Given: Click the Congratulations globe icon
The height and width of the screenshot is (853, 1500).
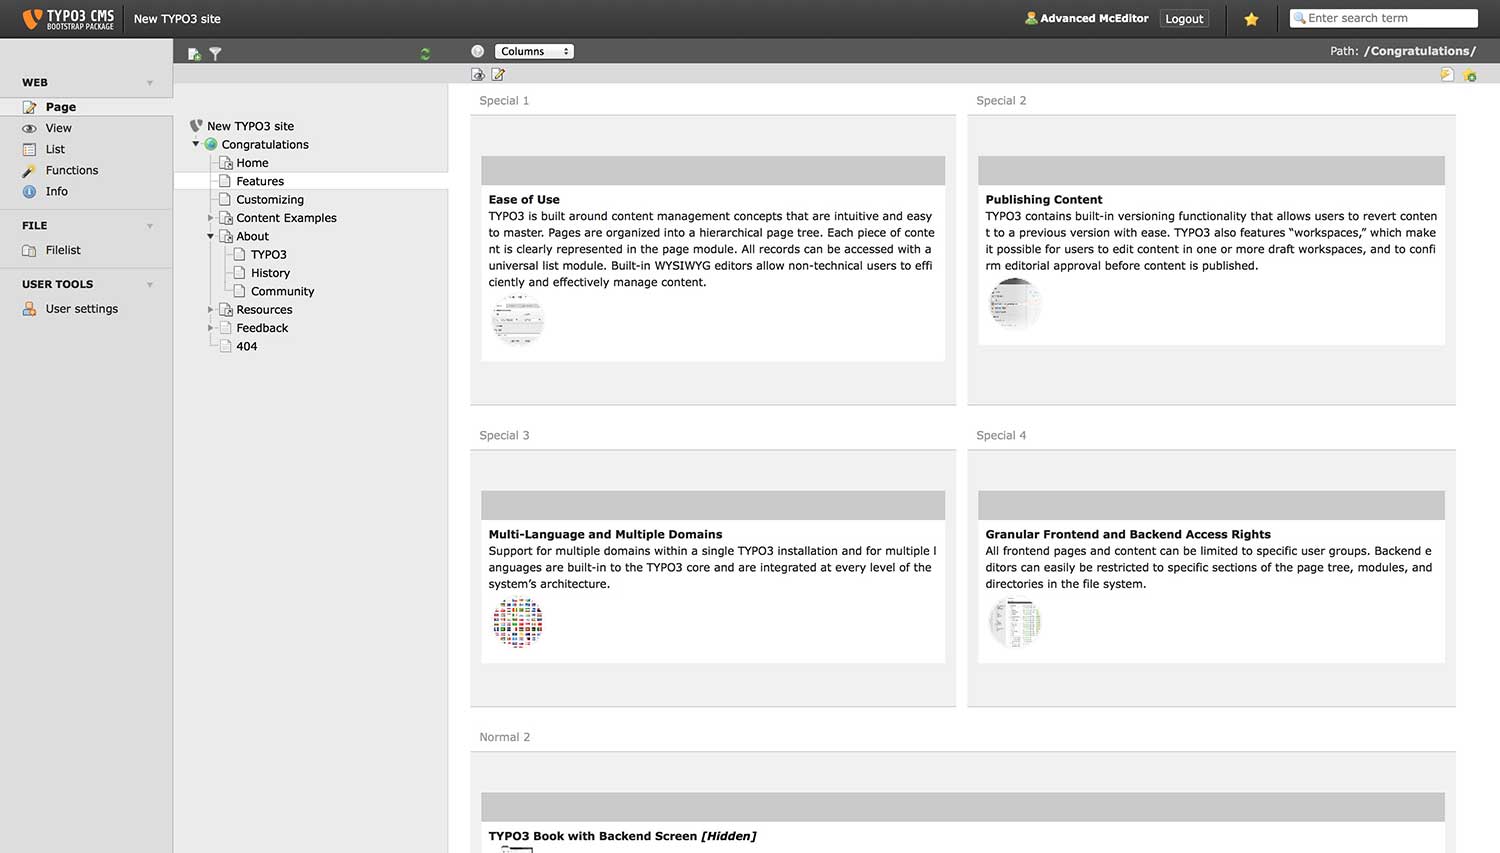Looking at the screenshot, I should point(211,144).
